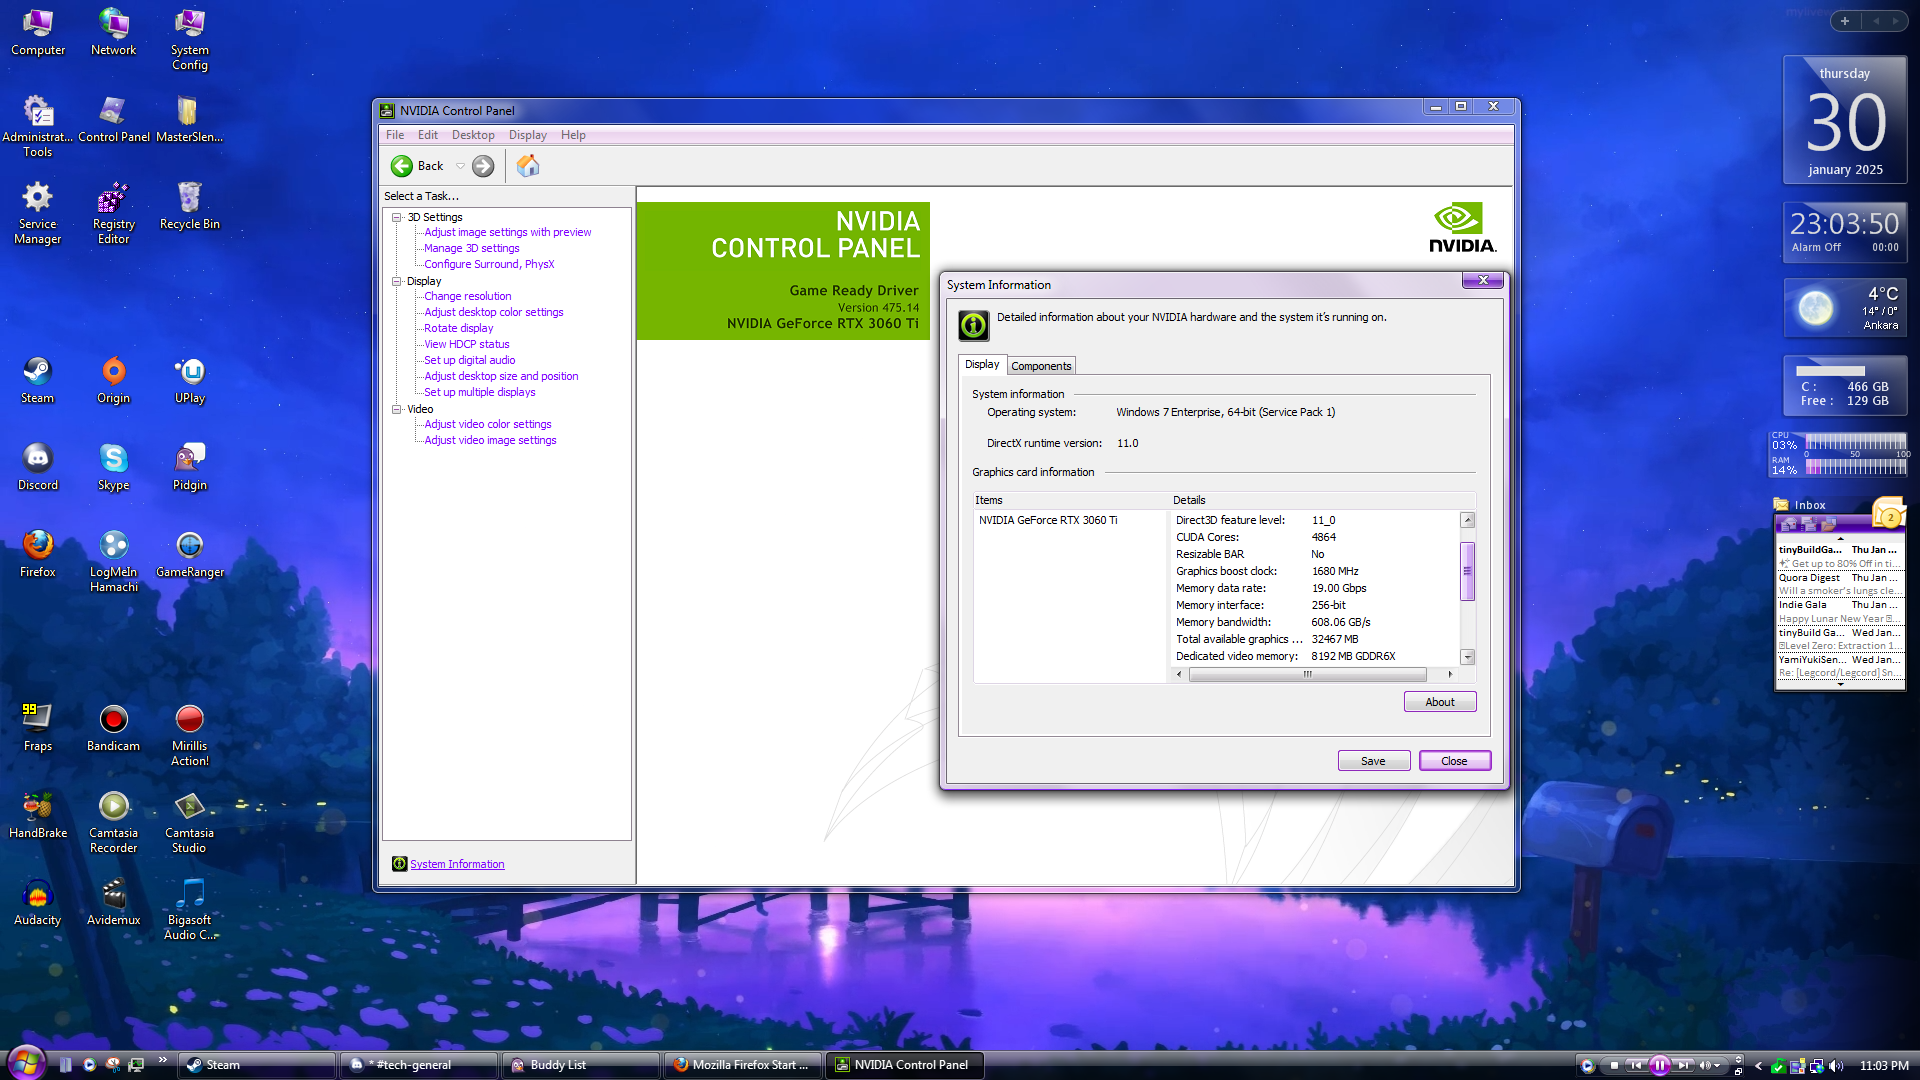Click the green Back arrow icon

tap(402, 166)
